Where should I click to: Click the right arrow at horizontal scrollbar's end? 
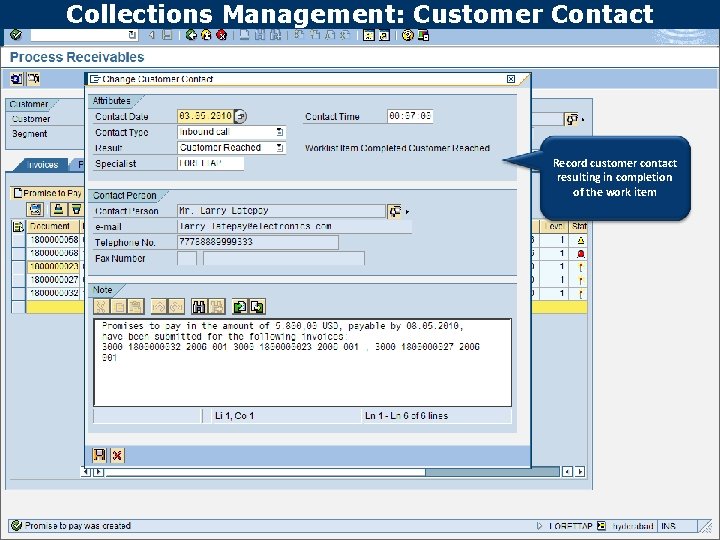coord(580,472)
